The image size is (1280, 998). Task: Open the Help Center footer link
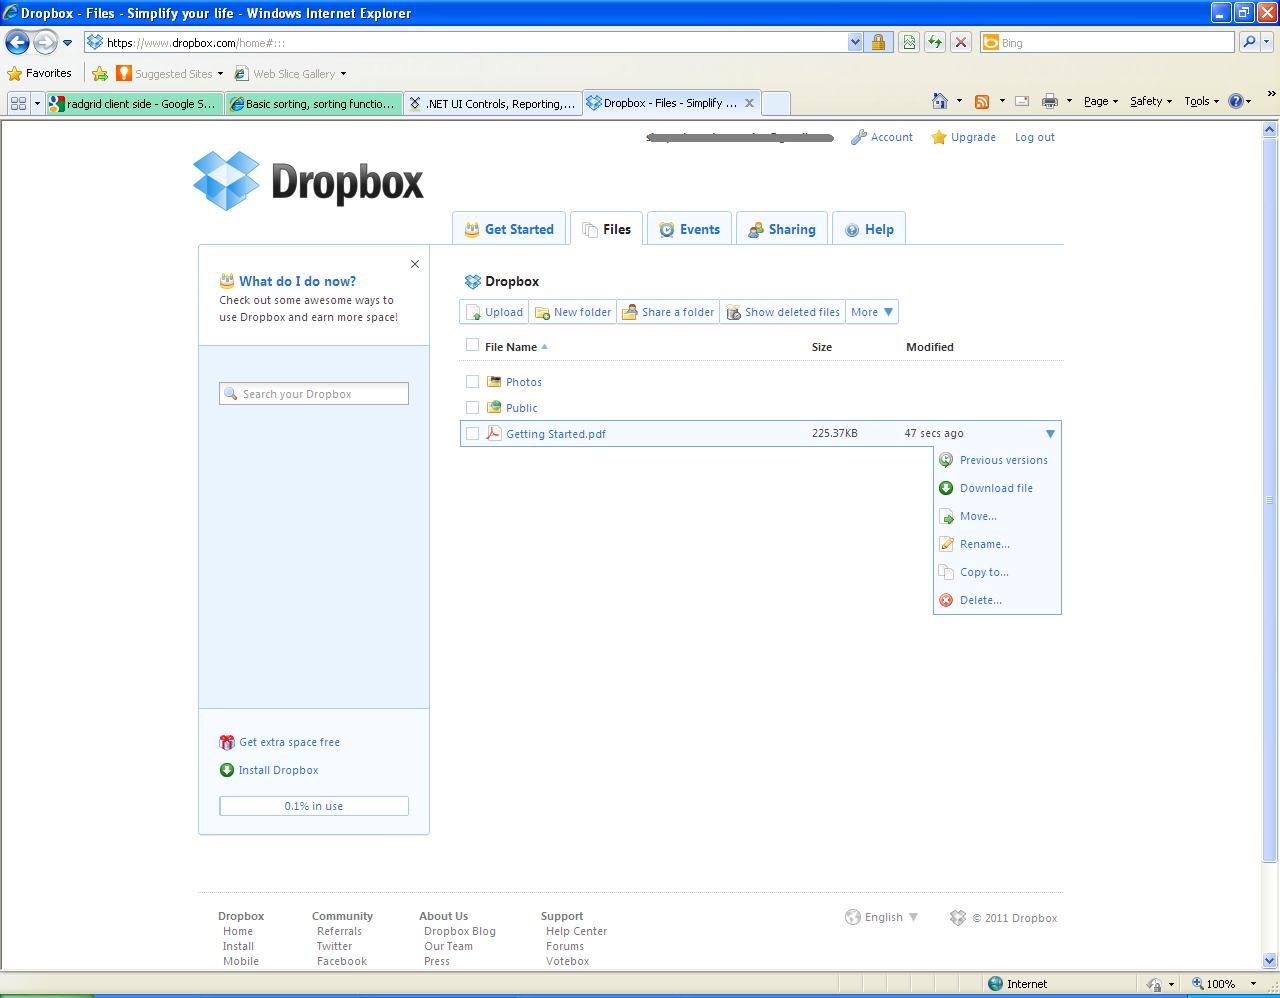click(x=577, y=931)
